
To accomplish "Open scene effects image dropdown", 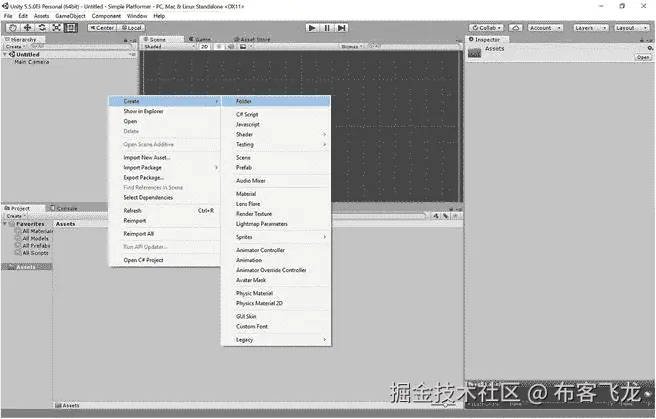I will pyautogui.click(x=245, y=46).
